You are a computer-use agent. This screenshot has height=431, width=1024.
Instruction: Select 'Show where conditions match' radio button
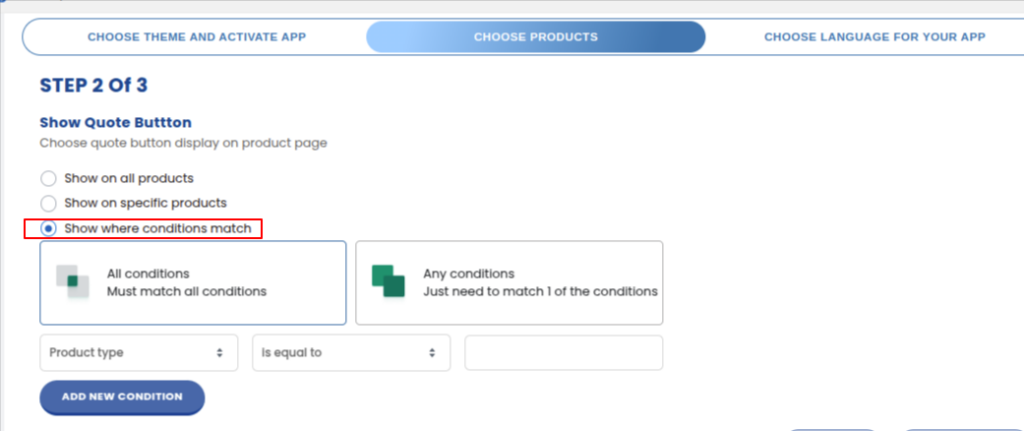point(48,229)
